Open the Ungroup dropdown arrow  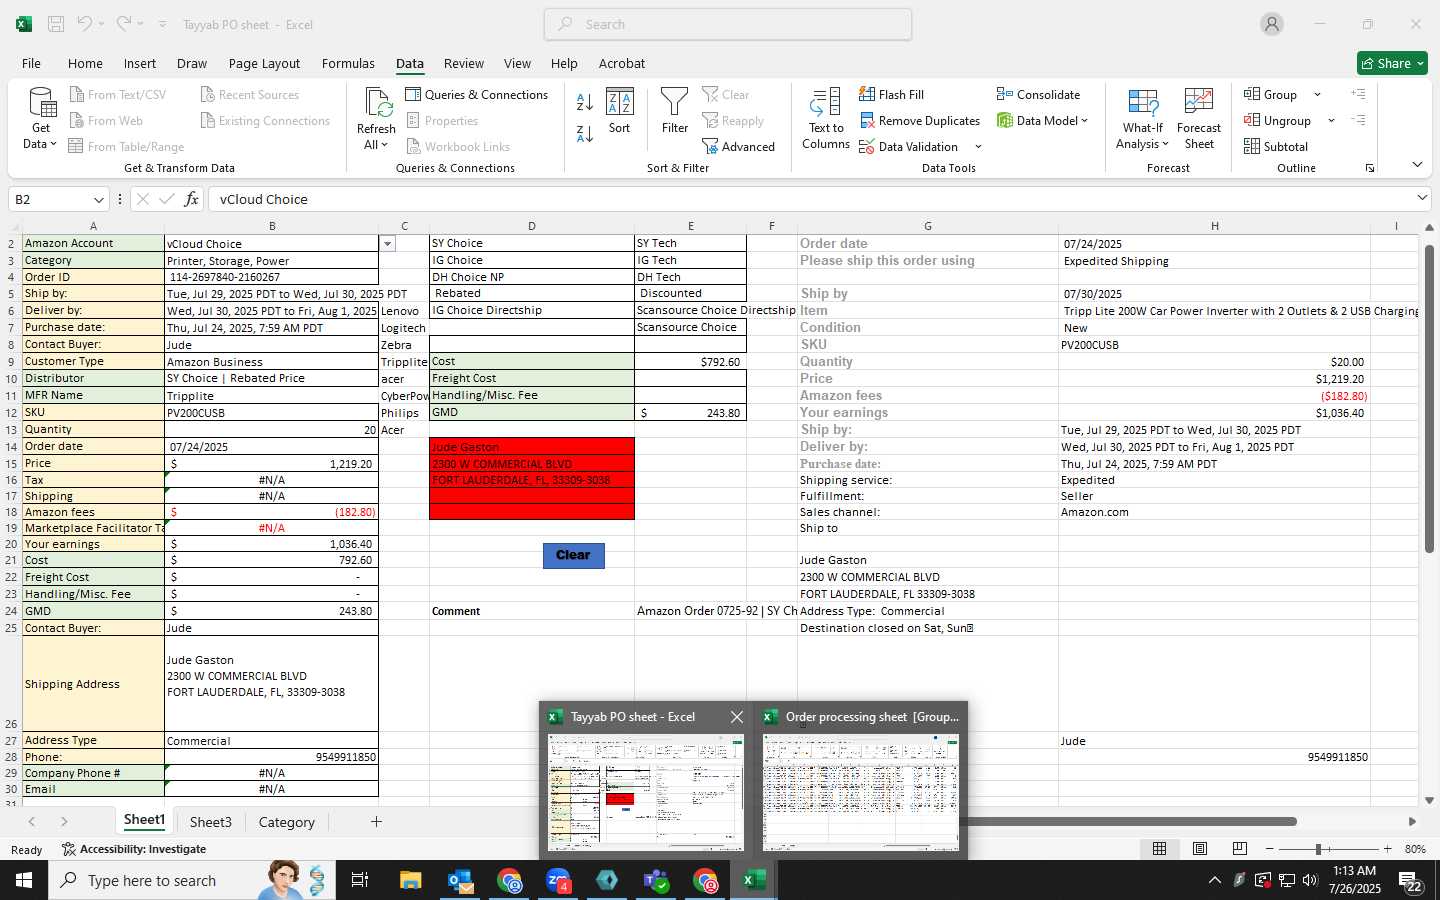coord(1331,121)
